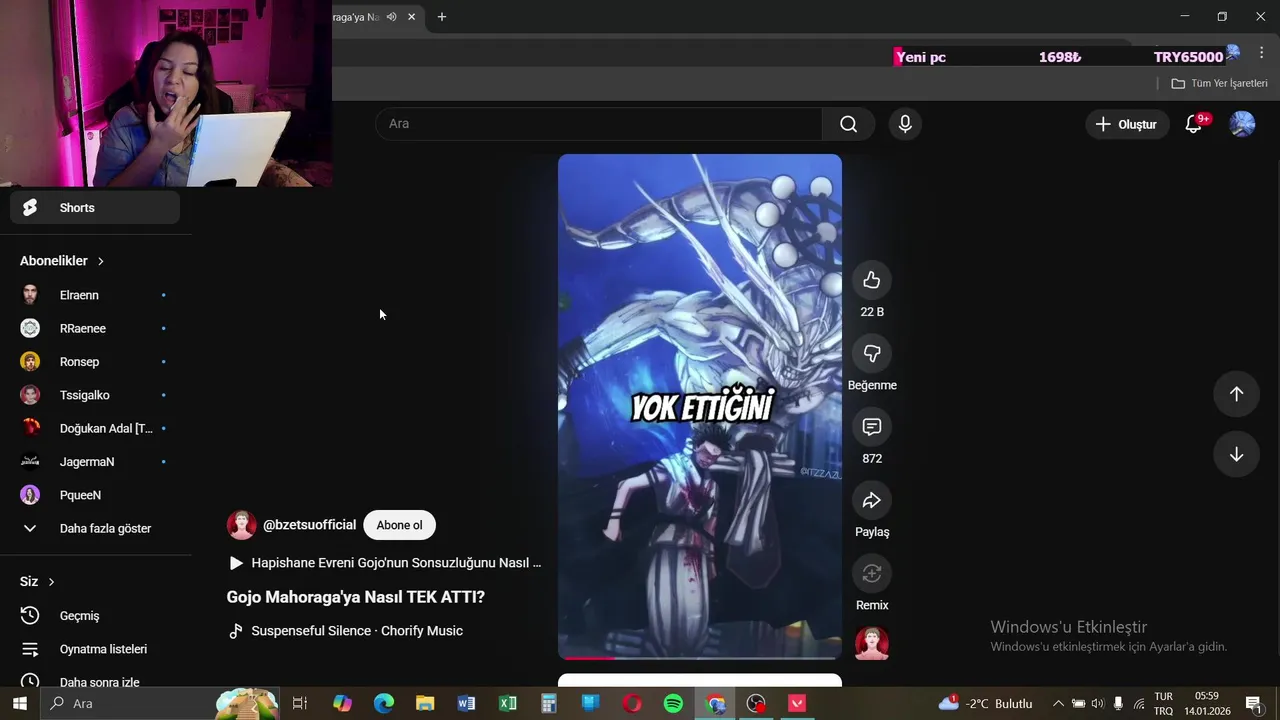Open the volume control in tray
The height and width of the screenshot is (720, 1280).
[1098, 704]
